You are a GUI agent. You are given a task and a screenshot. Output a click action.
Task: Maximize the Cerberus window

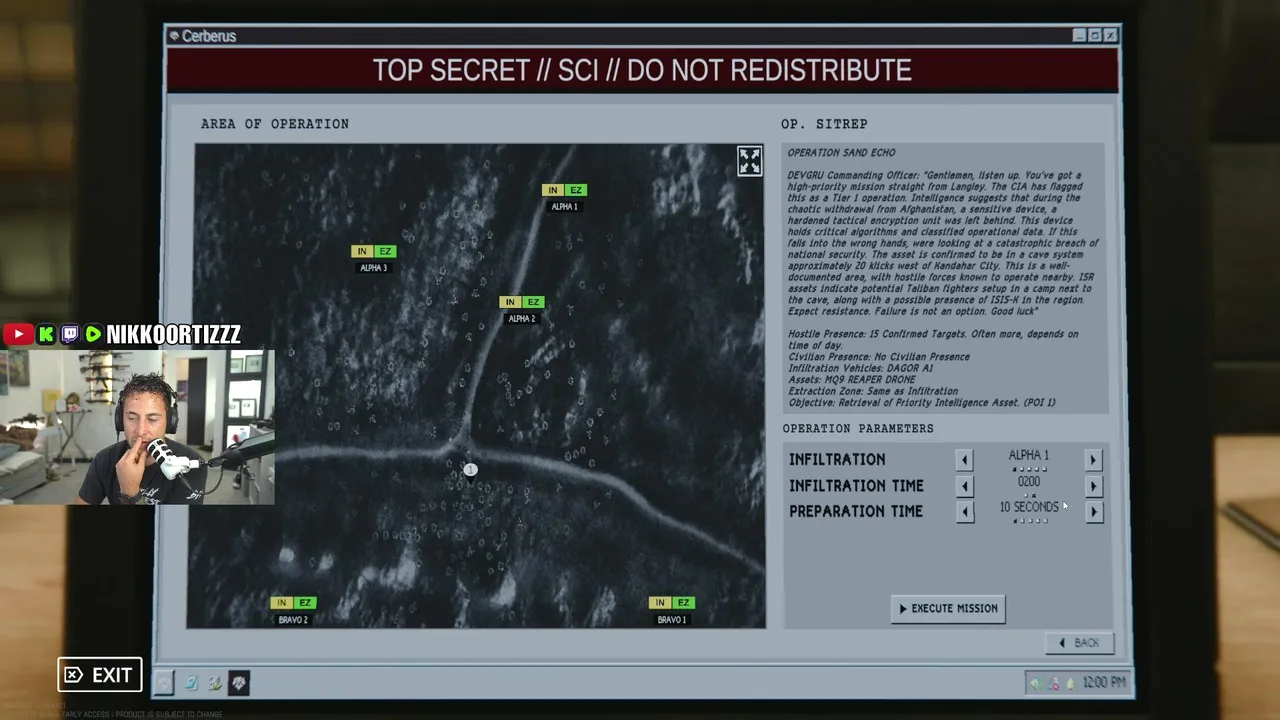(x=1095, y=35)
